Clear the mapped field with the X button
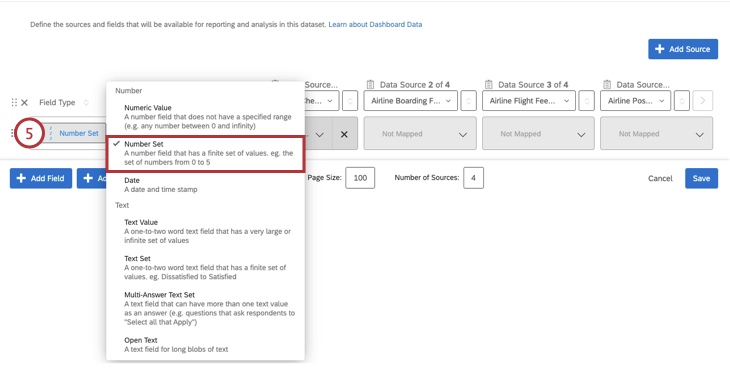 344,134
